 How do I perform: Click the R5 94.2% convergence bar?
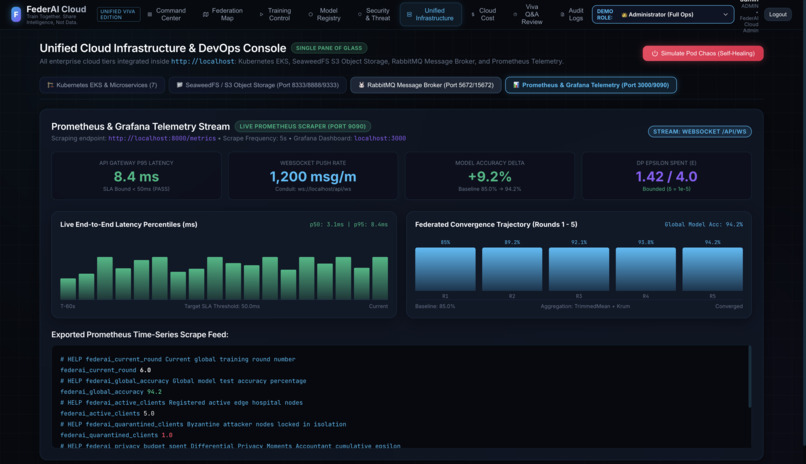tap(712, 269)
